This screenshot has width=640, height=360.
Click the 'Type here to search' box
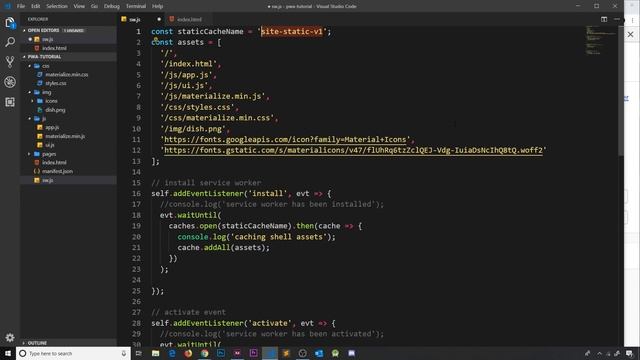click(x=73, y=353)
